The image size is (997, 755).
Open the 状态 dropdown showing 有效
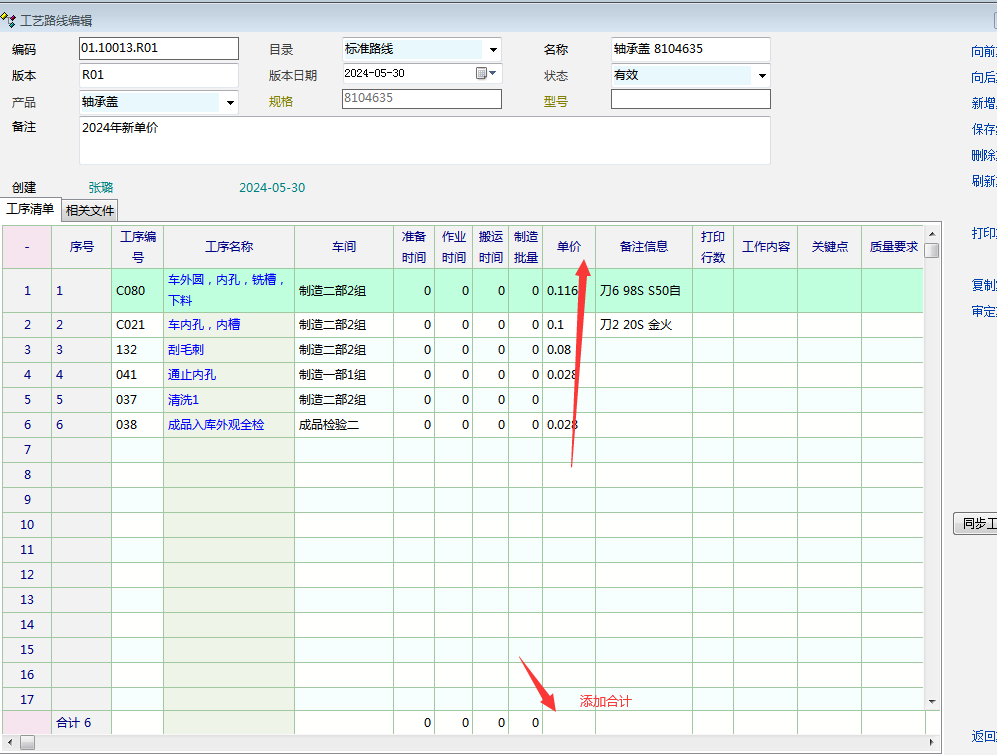coord(762,76)
